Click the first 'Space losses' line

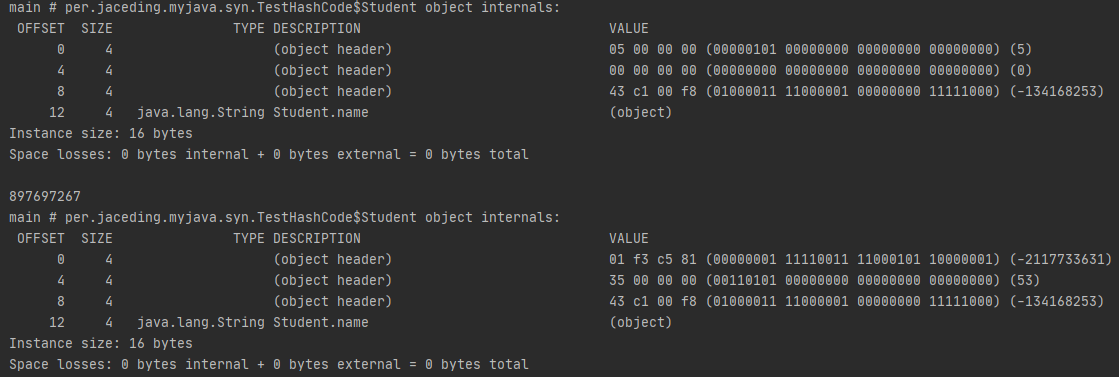269,154
